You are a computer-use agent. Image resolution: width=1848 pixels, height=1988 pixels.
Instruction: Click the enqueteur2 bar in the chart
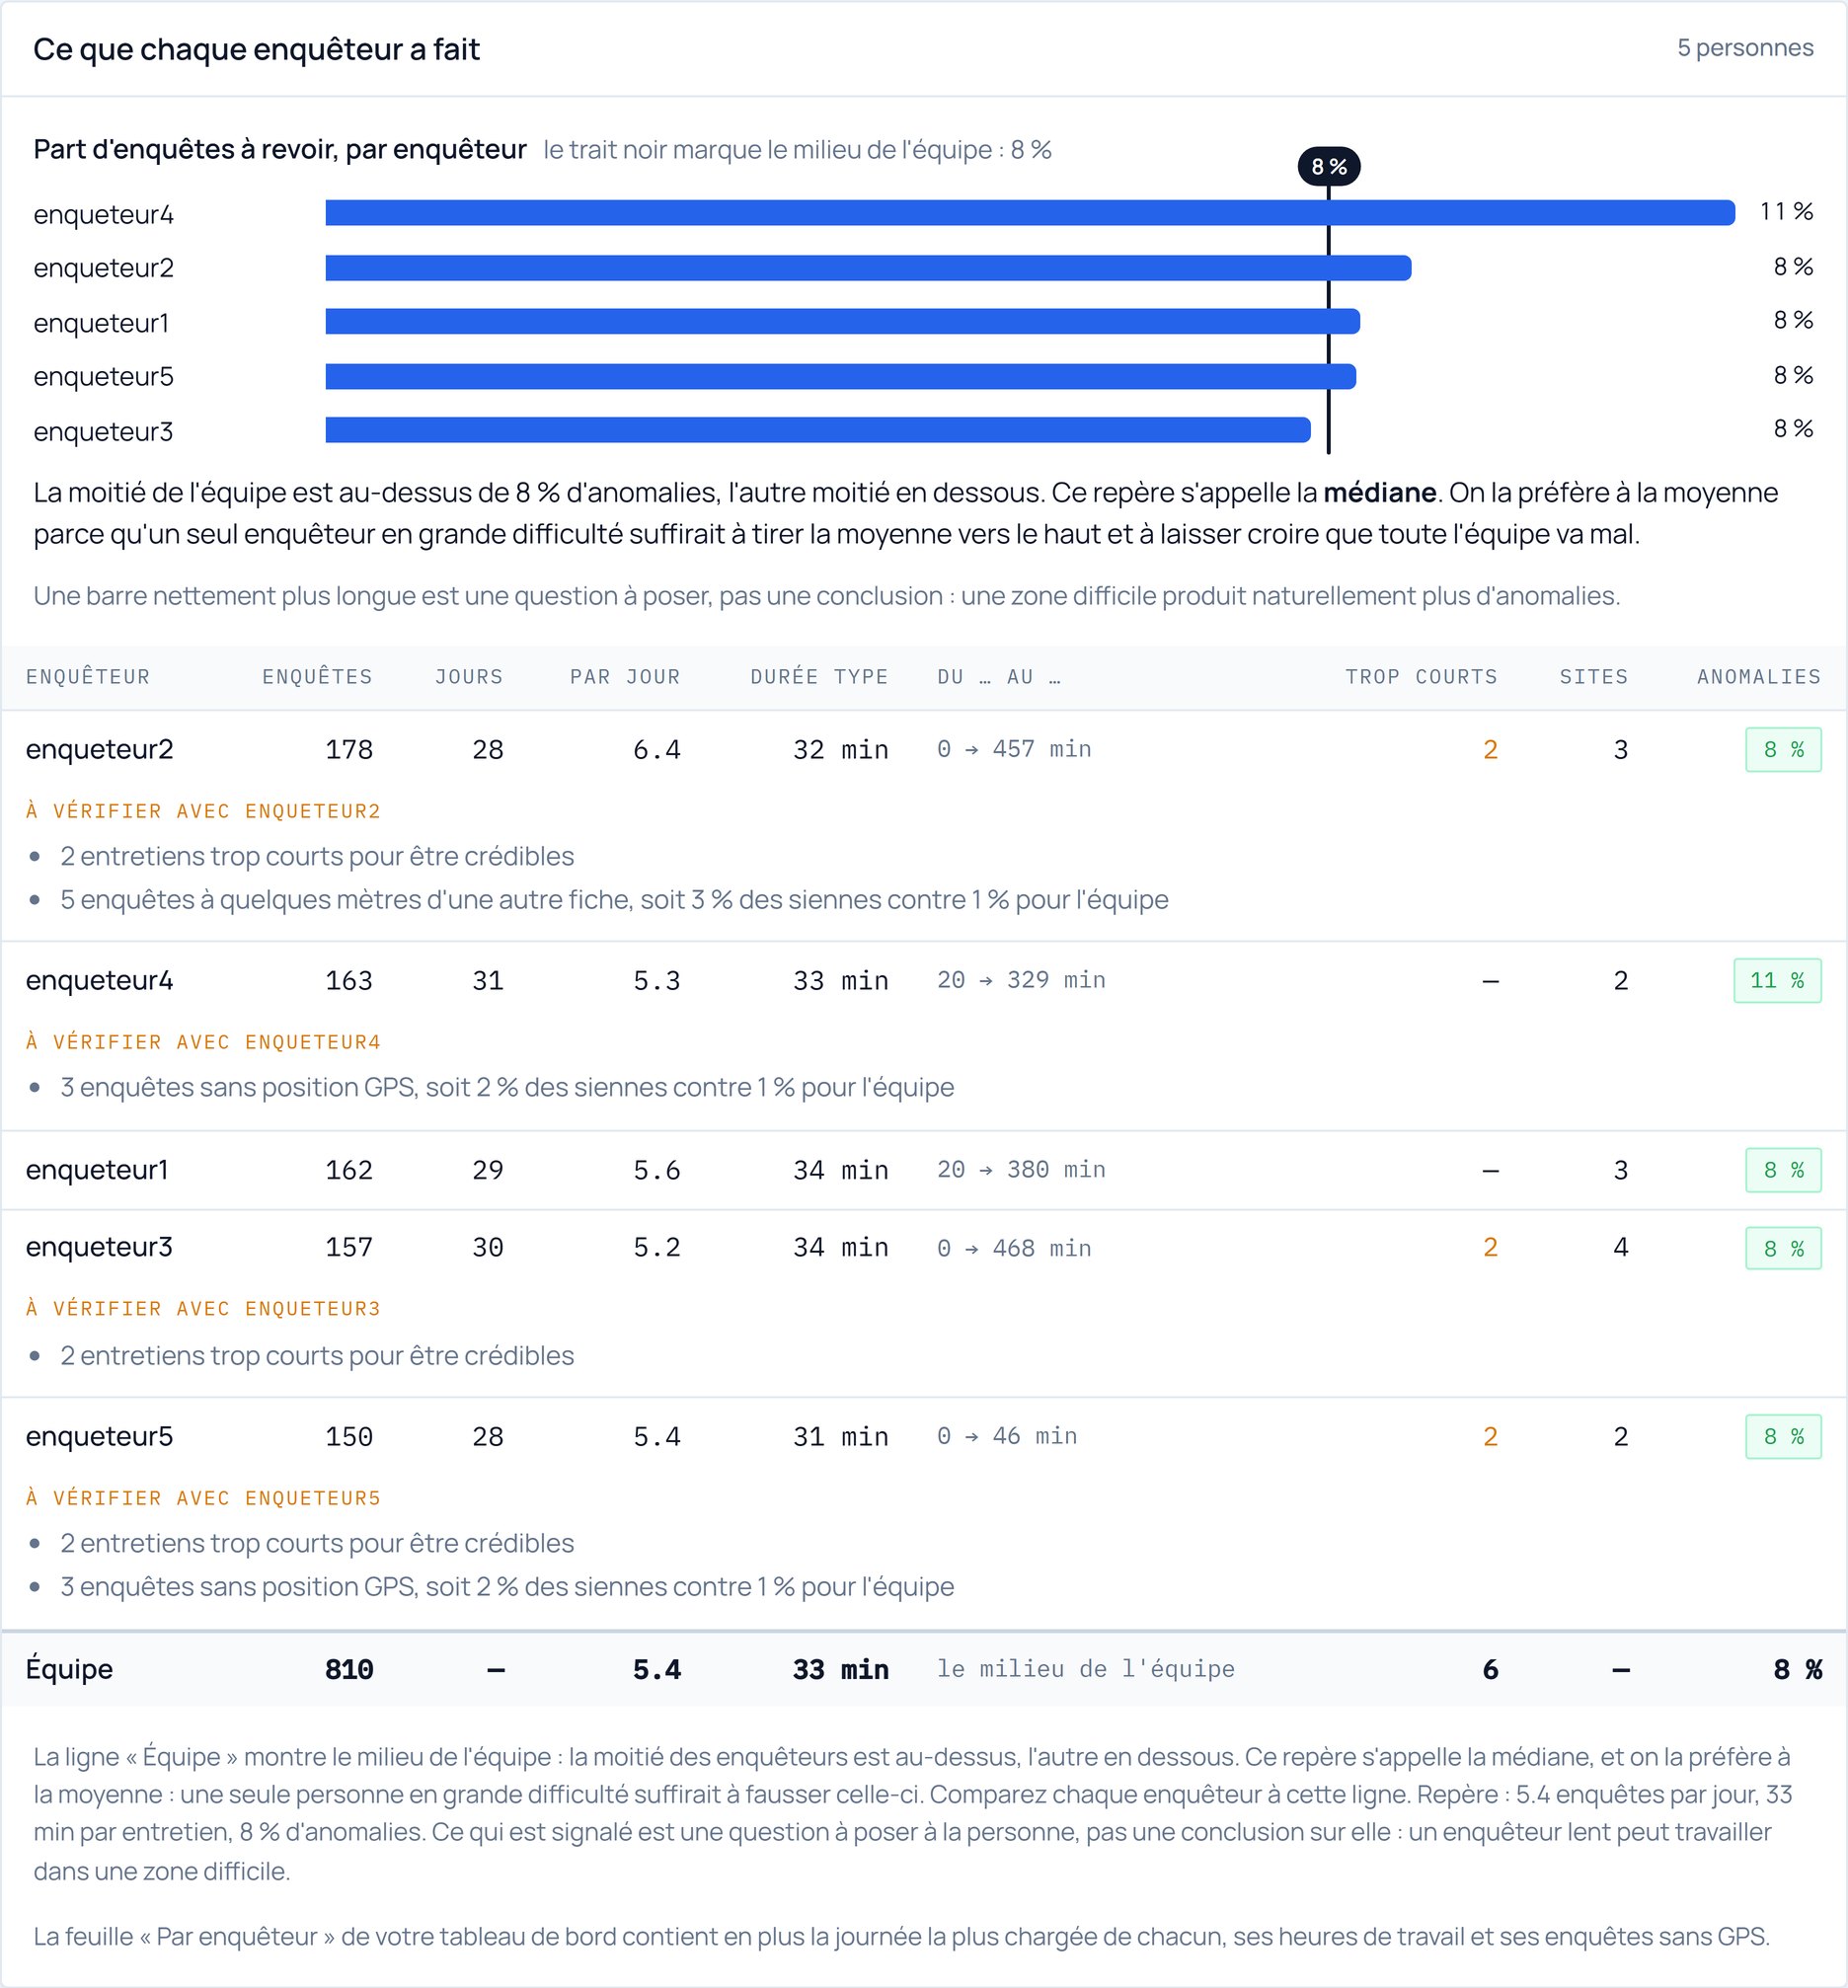[x=868, y=268]
